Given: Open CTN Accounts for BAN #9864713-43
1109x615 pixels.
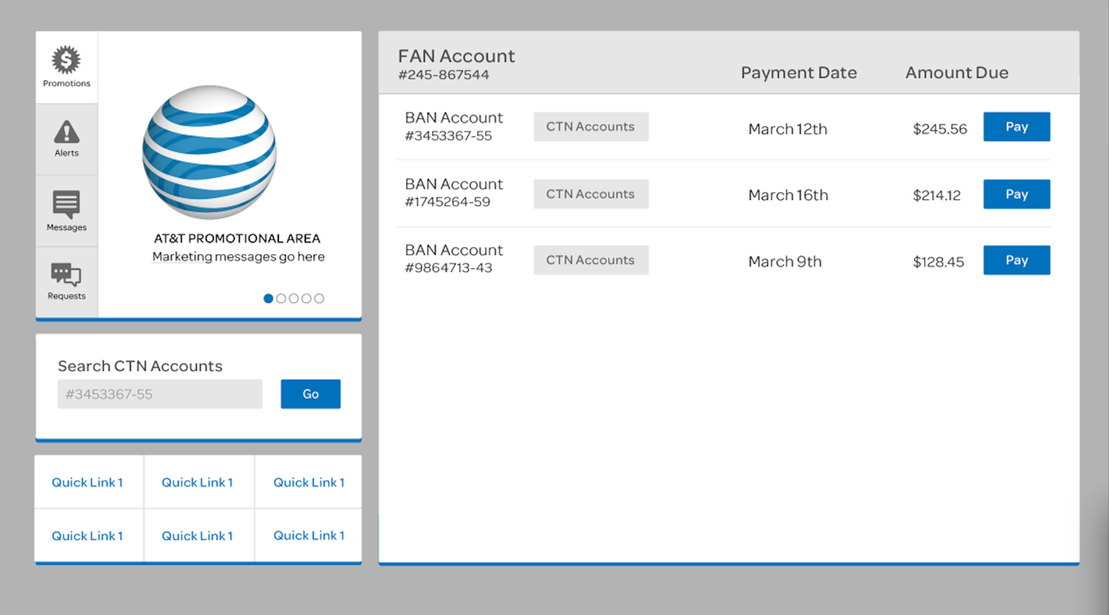Looking at the screenshot, I should click(x=591, y=260).
